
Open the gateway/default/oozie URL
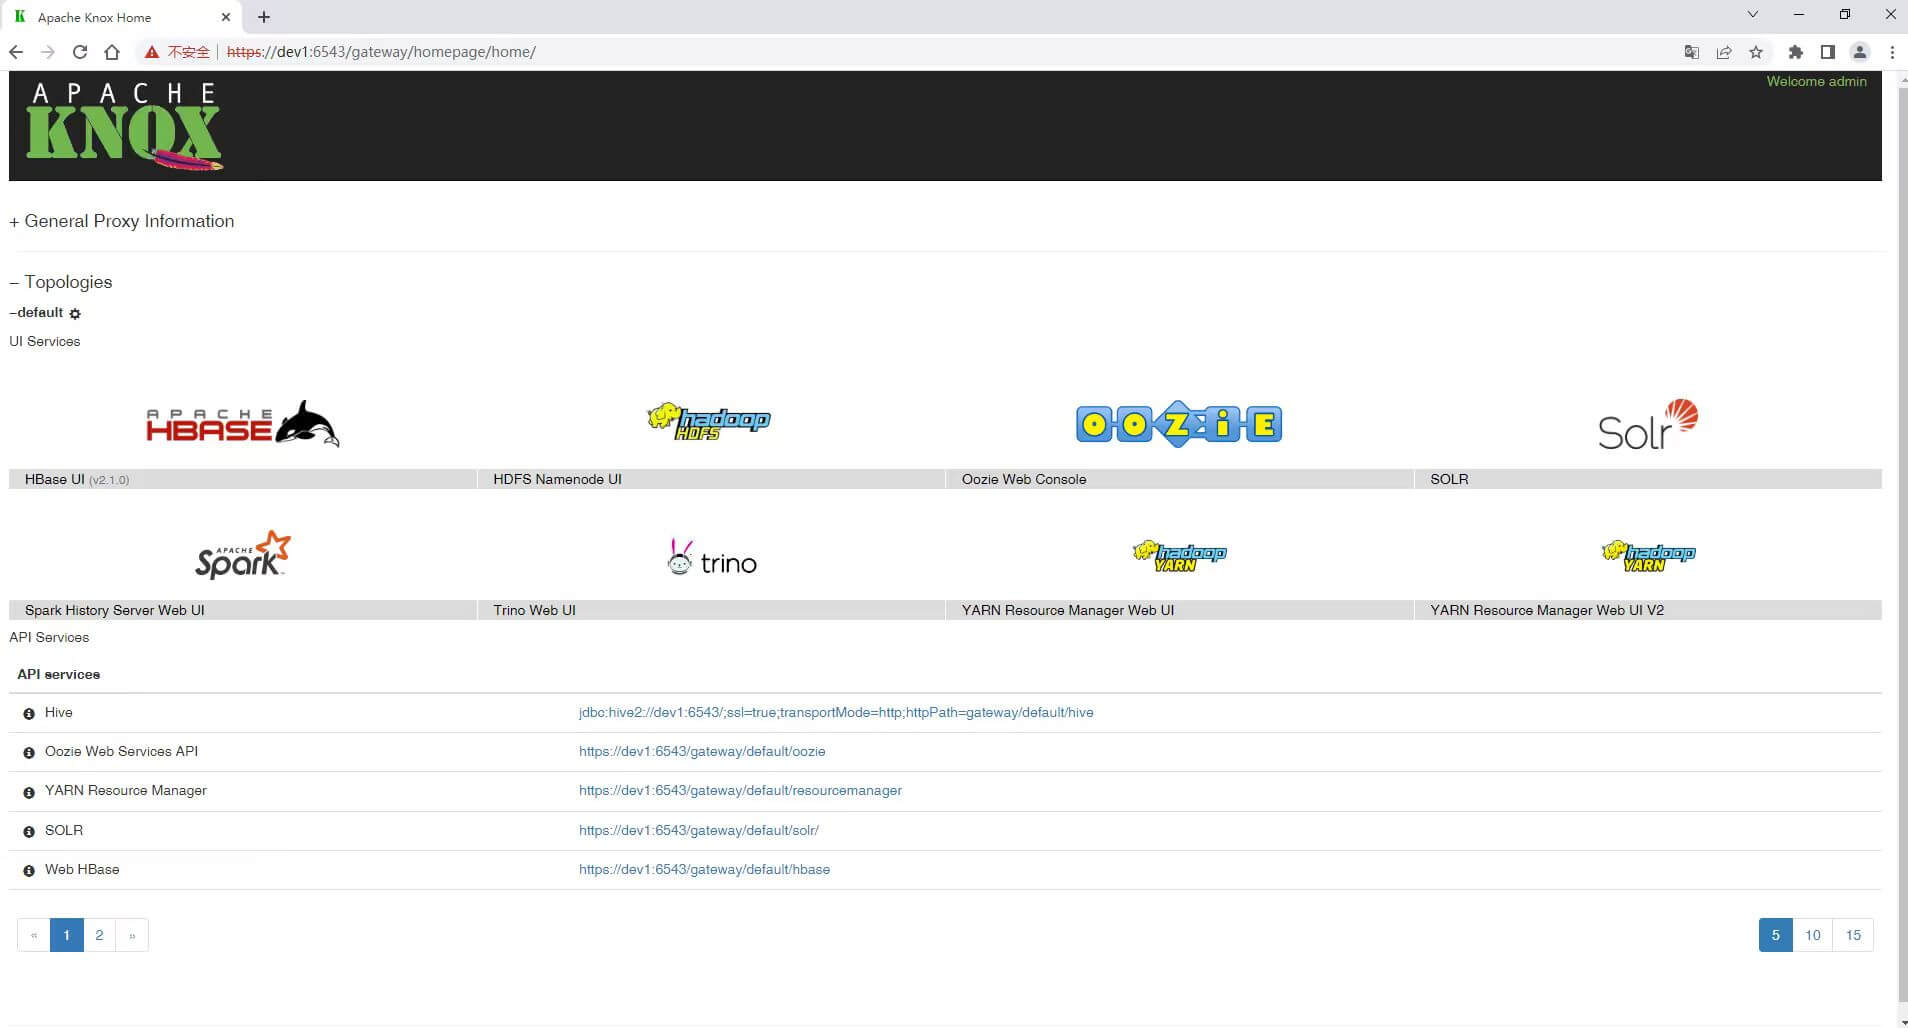(702, 752)
